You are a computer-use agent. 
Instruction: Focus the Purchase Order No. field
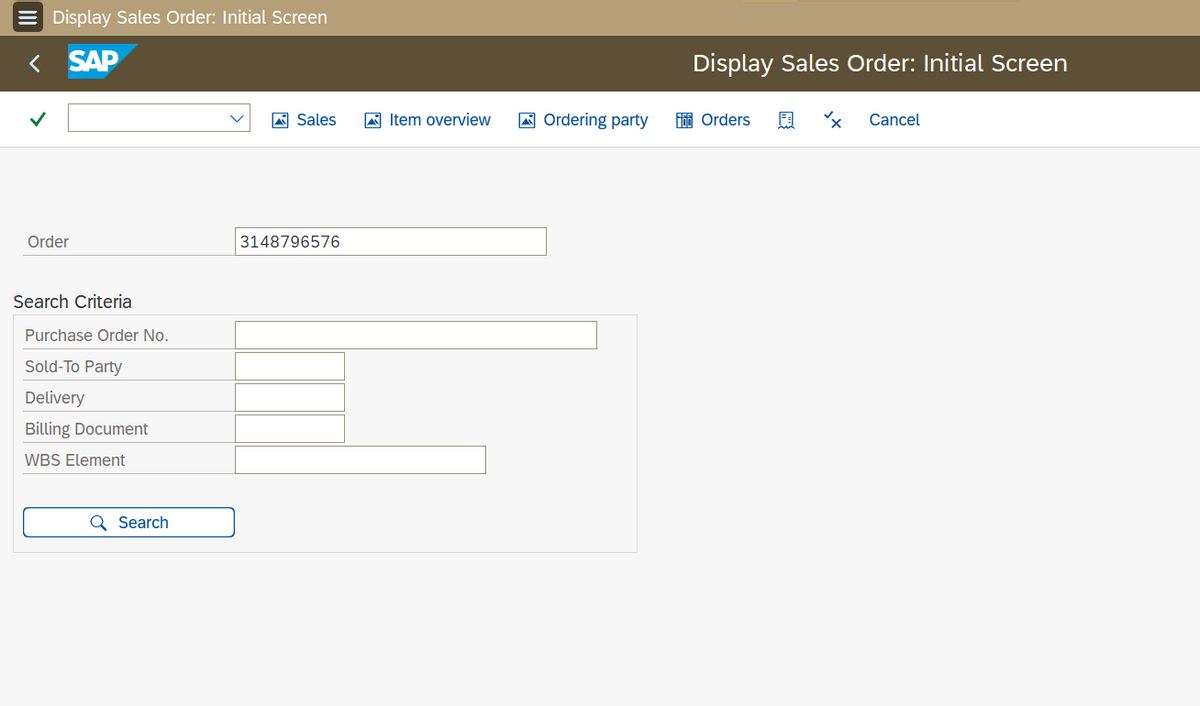pos(415,335)
